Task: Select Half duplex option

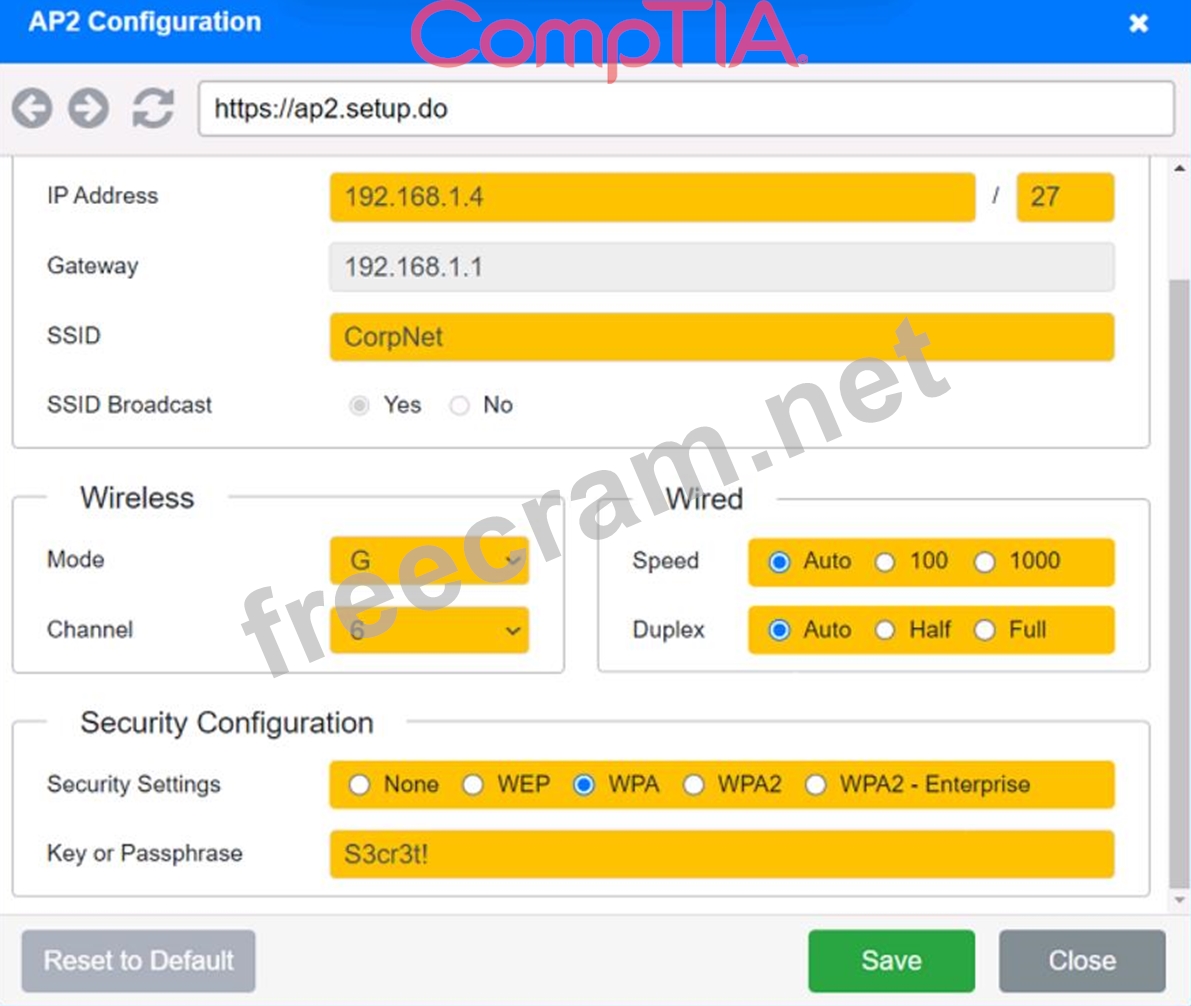Action: [885, 630]
